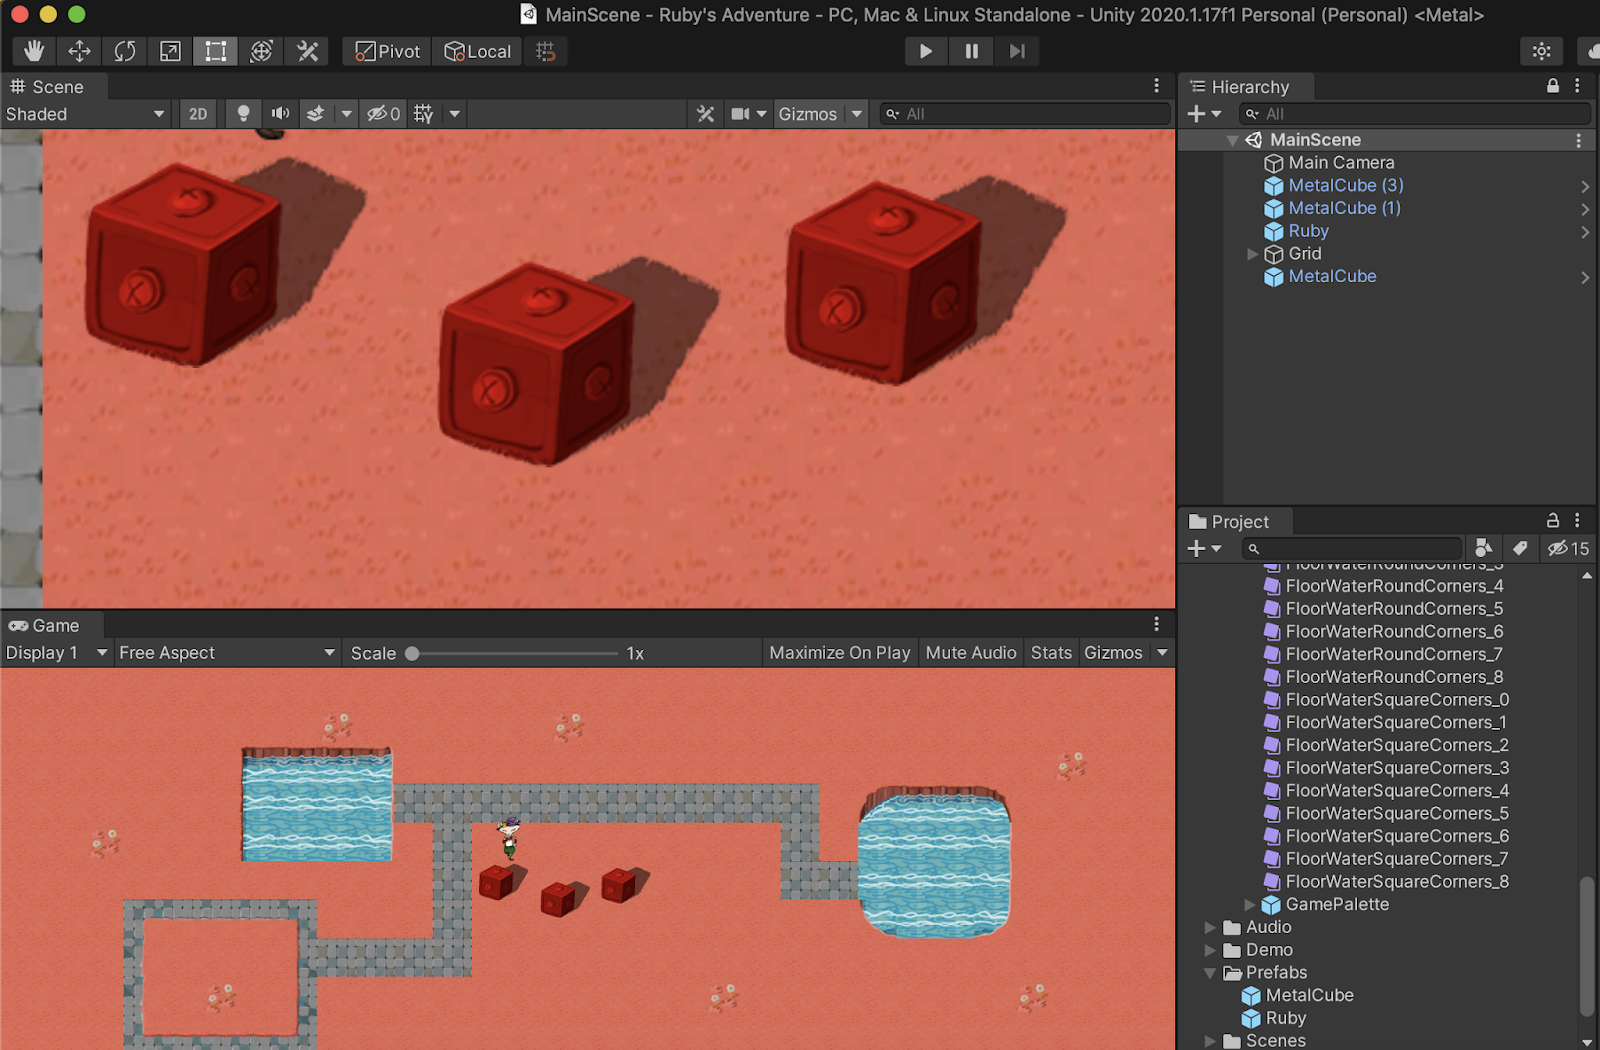Open custom editor tools
Viewport: 1600px width, 1050px height.
coord(307,51)
